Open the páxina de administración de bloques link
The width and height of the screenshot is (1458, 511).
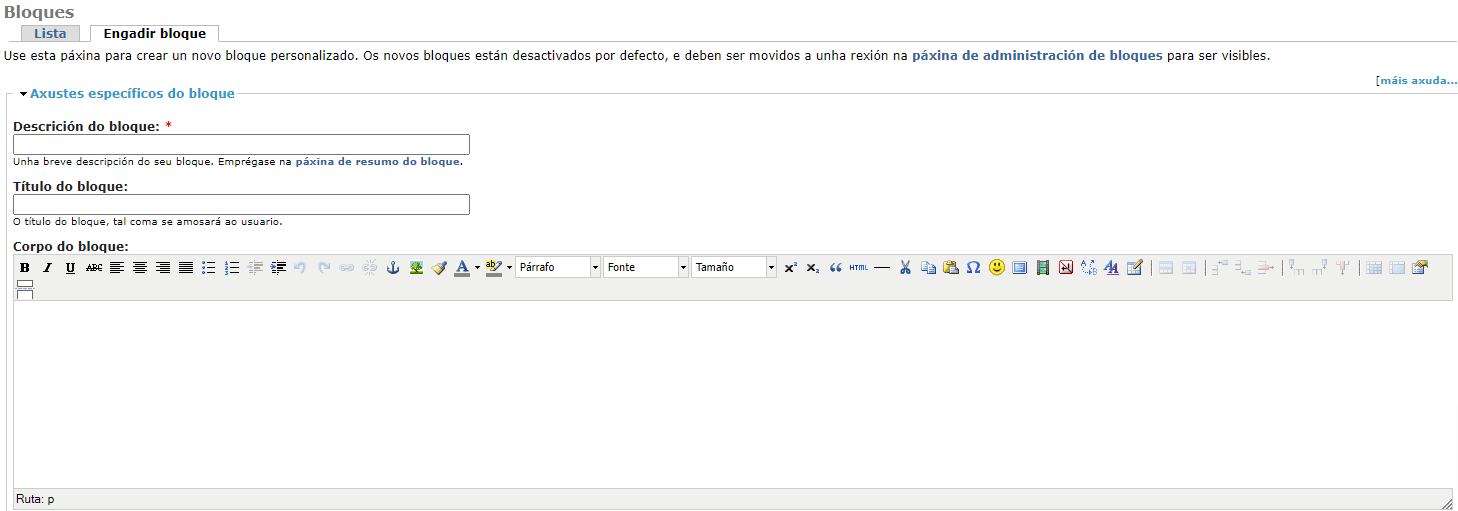(1037, 56)
